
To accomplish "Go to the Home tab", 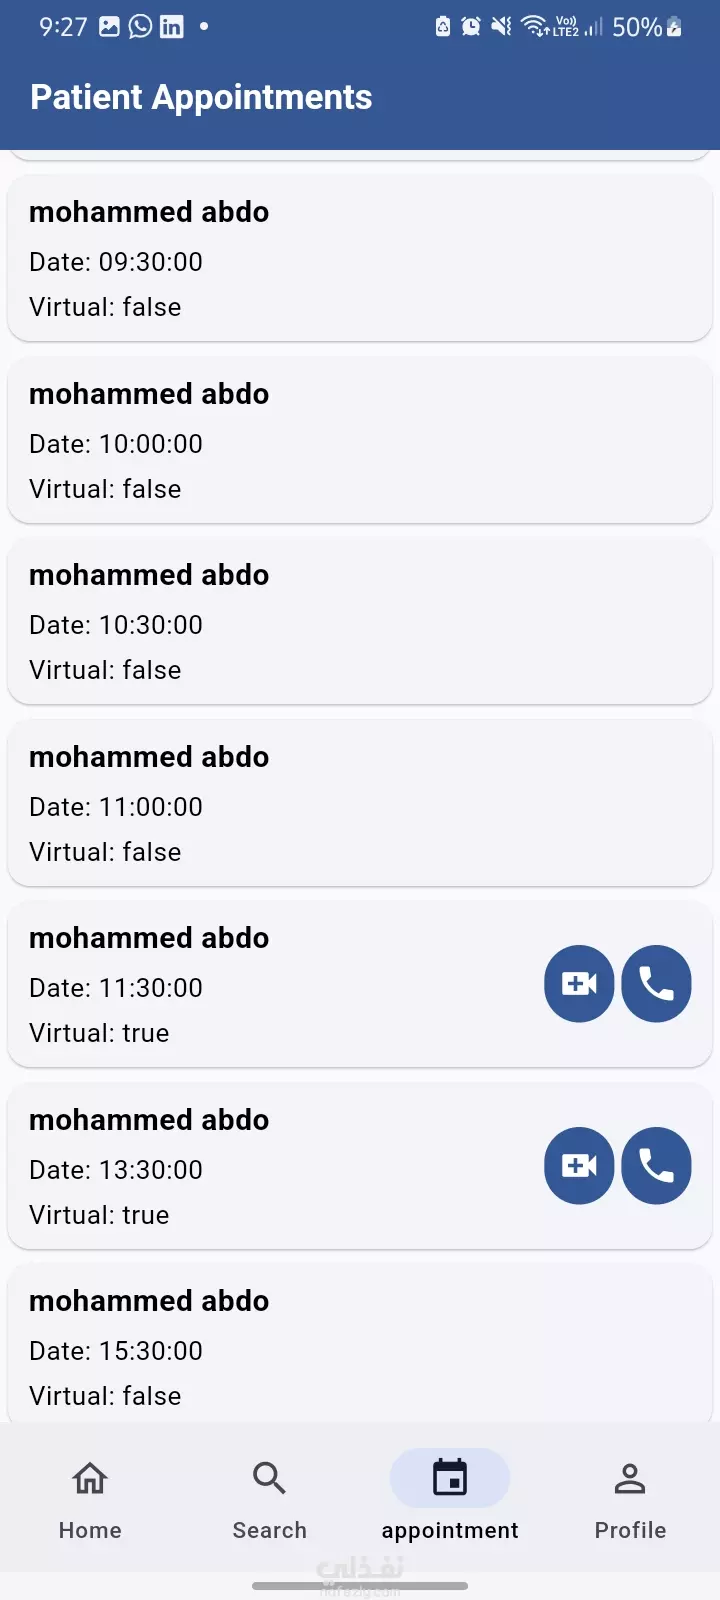I will 90,1499.
